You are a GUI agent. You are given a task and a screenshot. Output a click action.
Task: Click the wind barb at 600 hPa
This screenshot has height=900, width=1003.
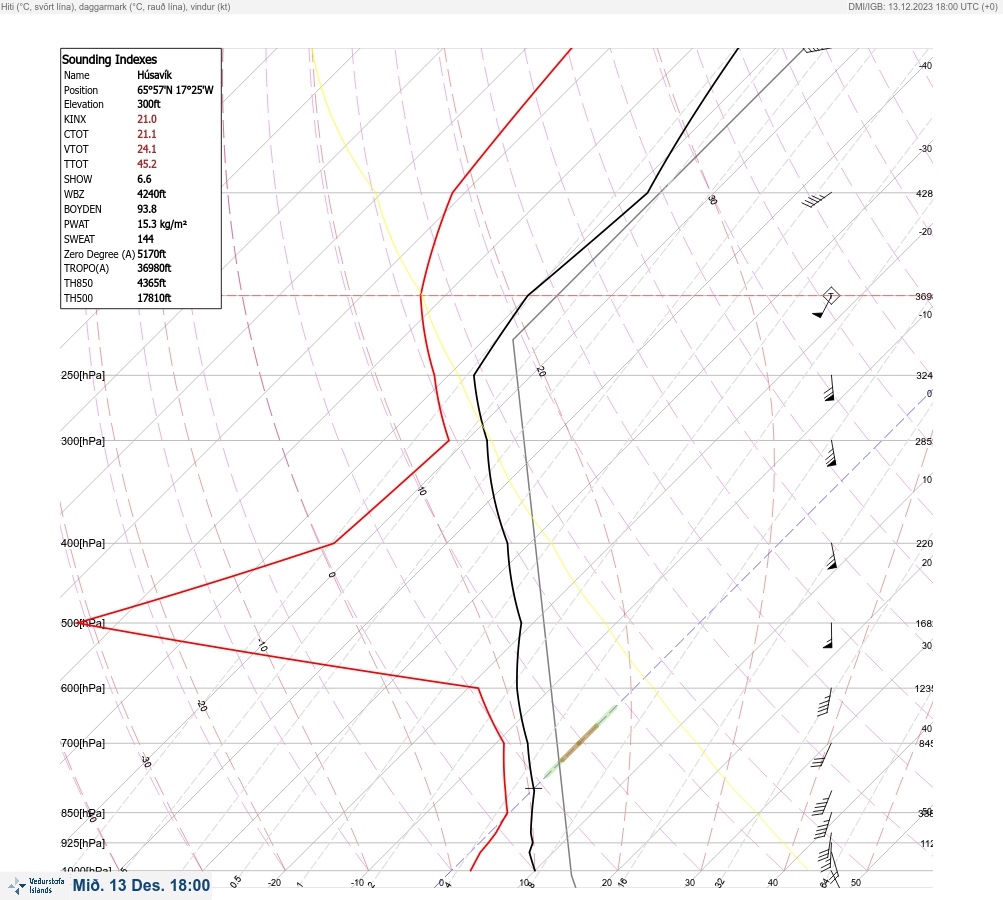click(x=825, y=702)
